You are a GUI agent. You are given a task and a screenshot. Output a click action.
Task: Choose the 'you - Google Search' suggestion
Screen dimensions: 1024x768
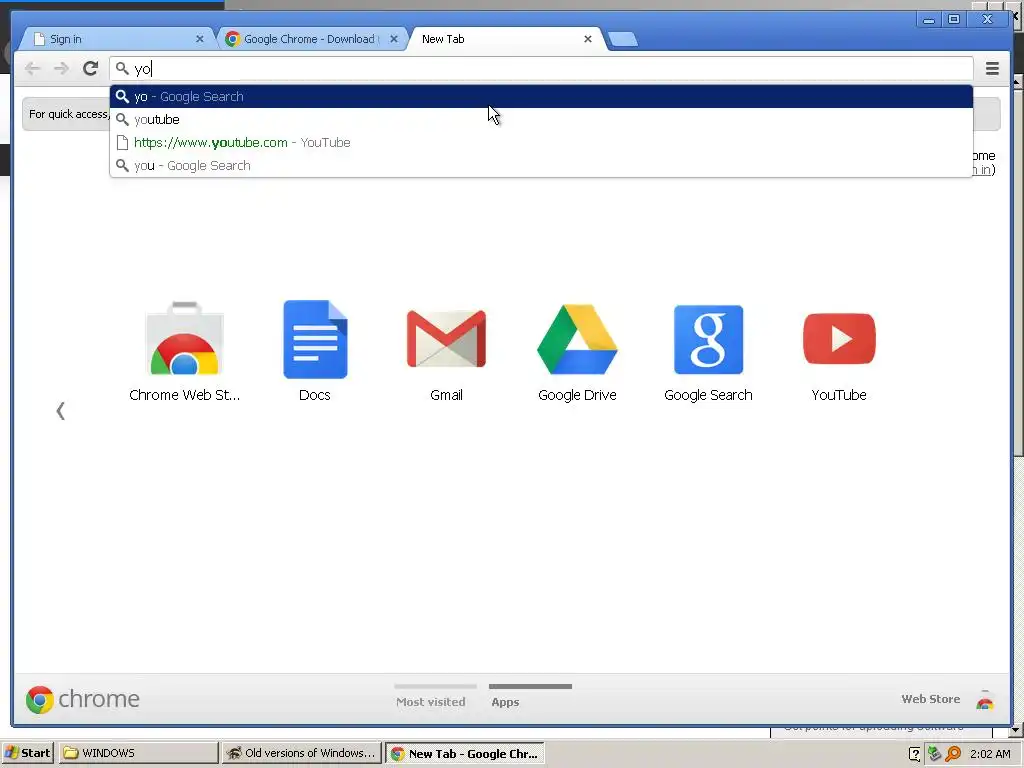[x=541, y=165]
